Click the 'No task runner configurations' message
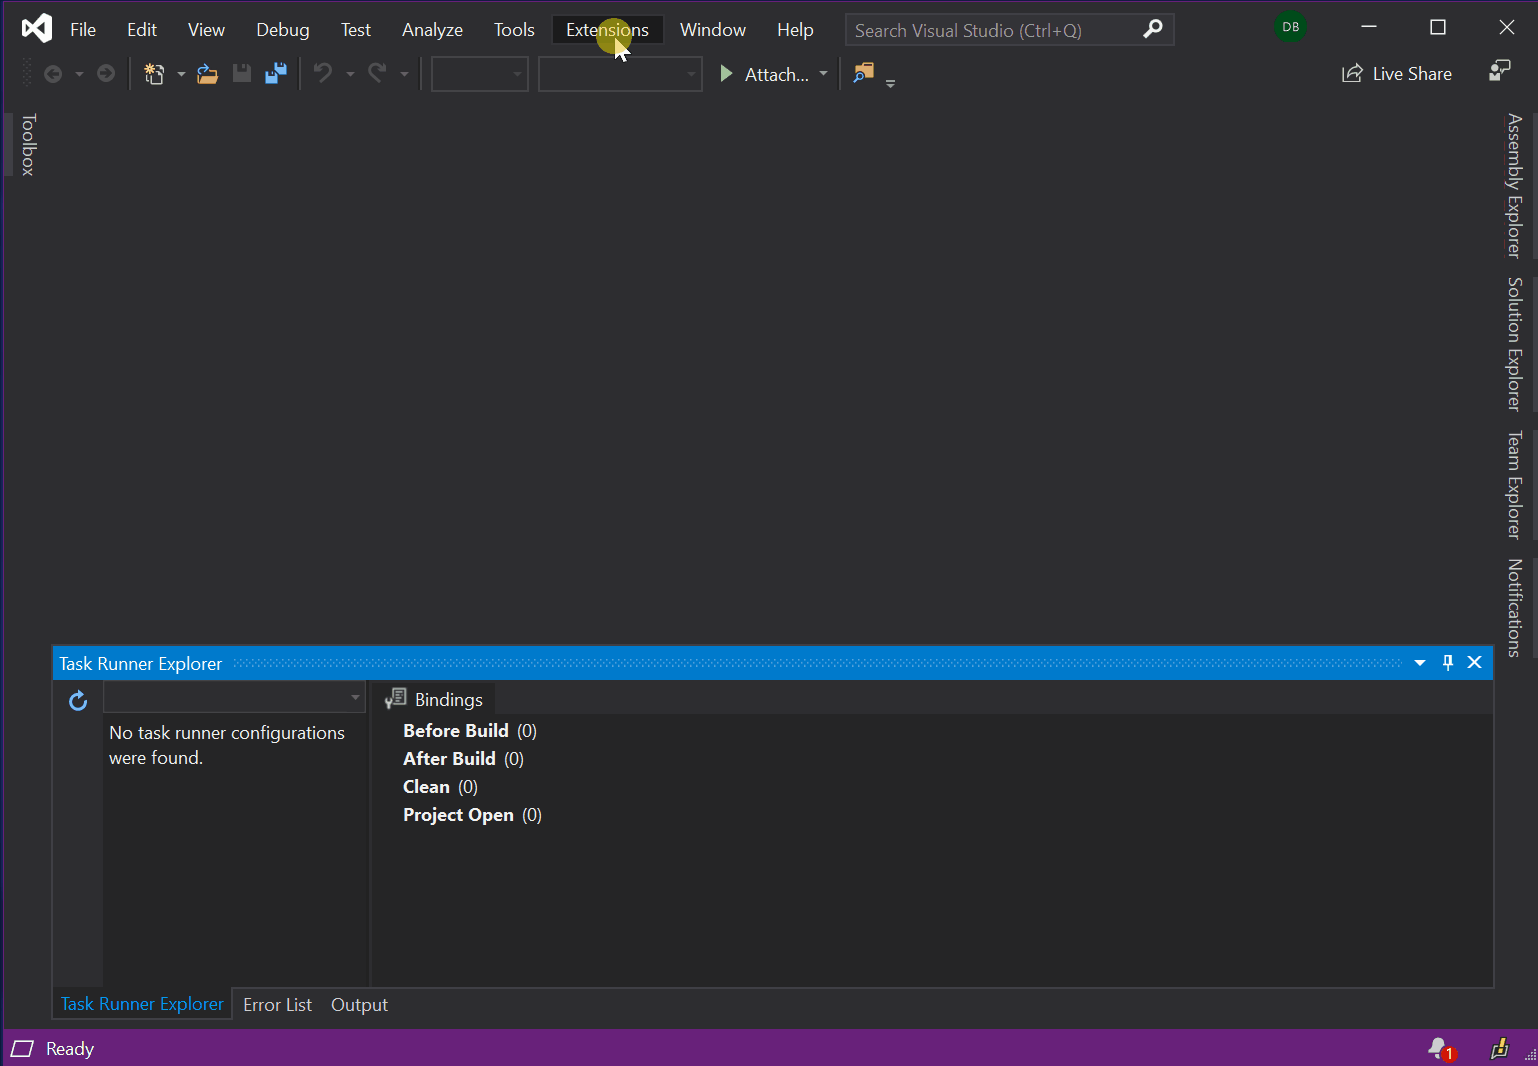Viewport: 1538px width, 1066px height. pyautogui.click(x=227, y=745)
